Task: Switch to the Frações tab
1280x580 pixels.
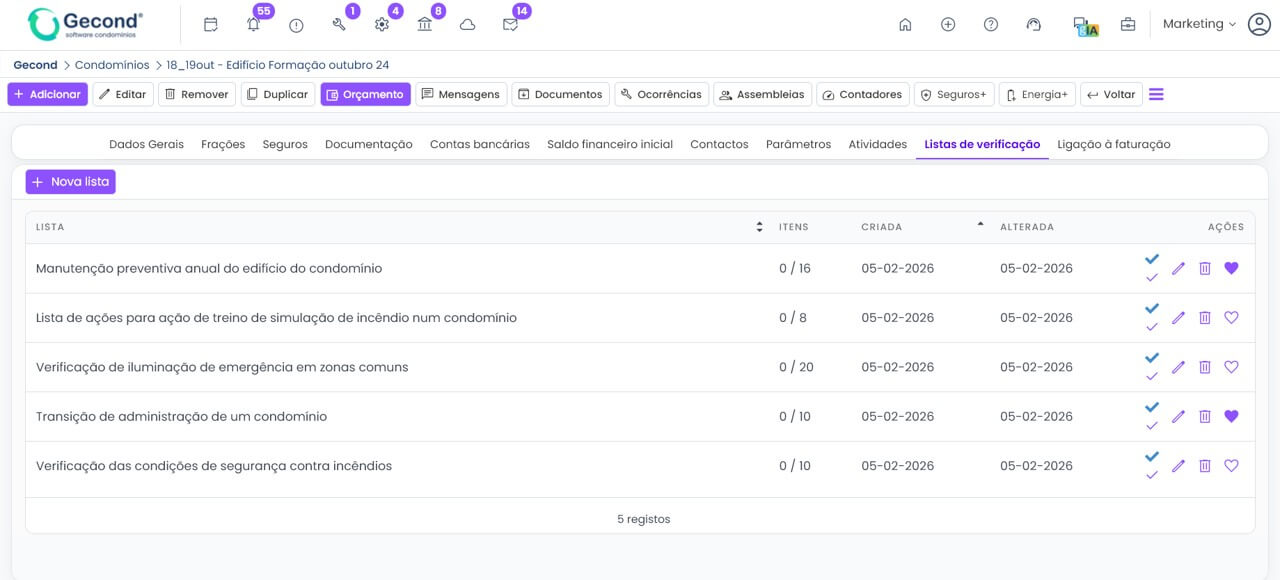Action: 222,143
